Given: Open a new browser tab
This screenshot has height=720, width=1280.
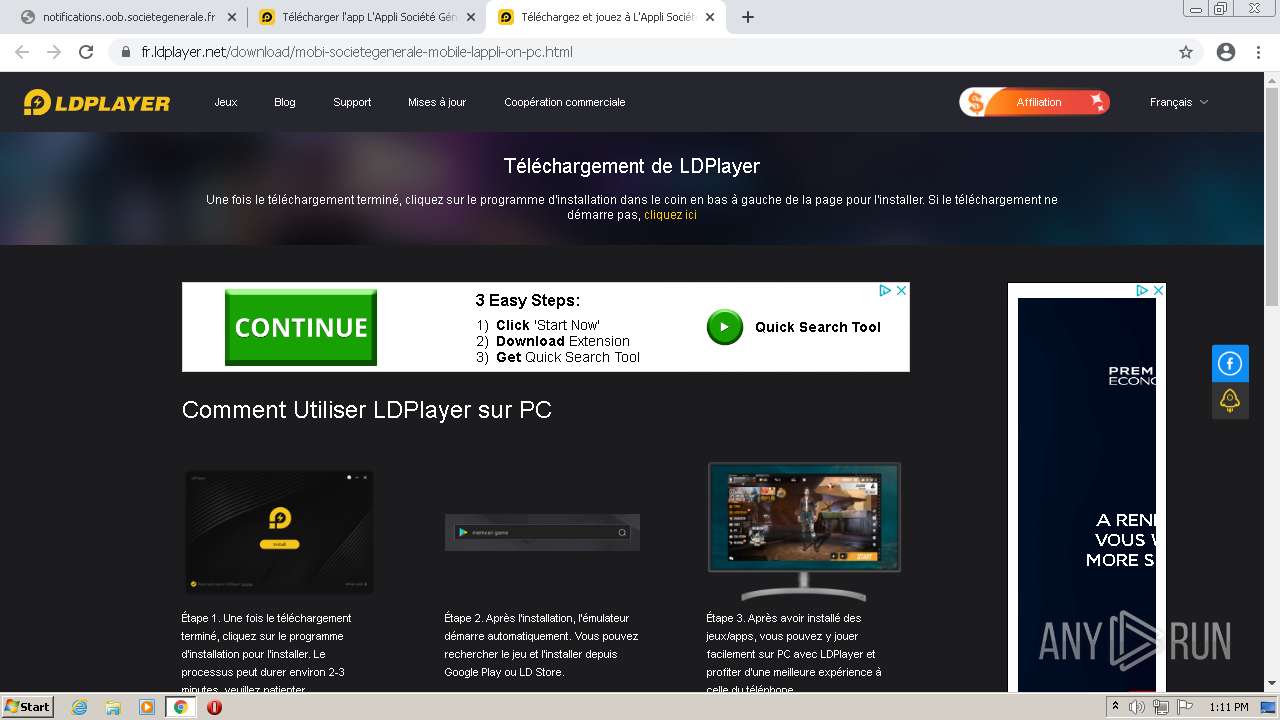Looking at the screenshot, I should coord(747,17).
